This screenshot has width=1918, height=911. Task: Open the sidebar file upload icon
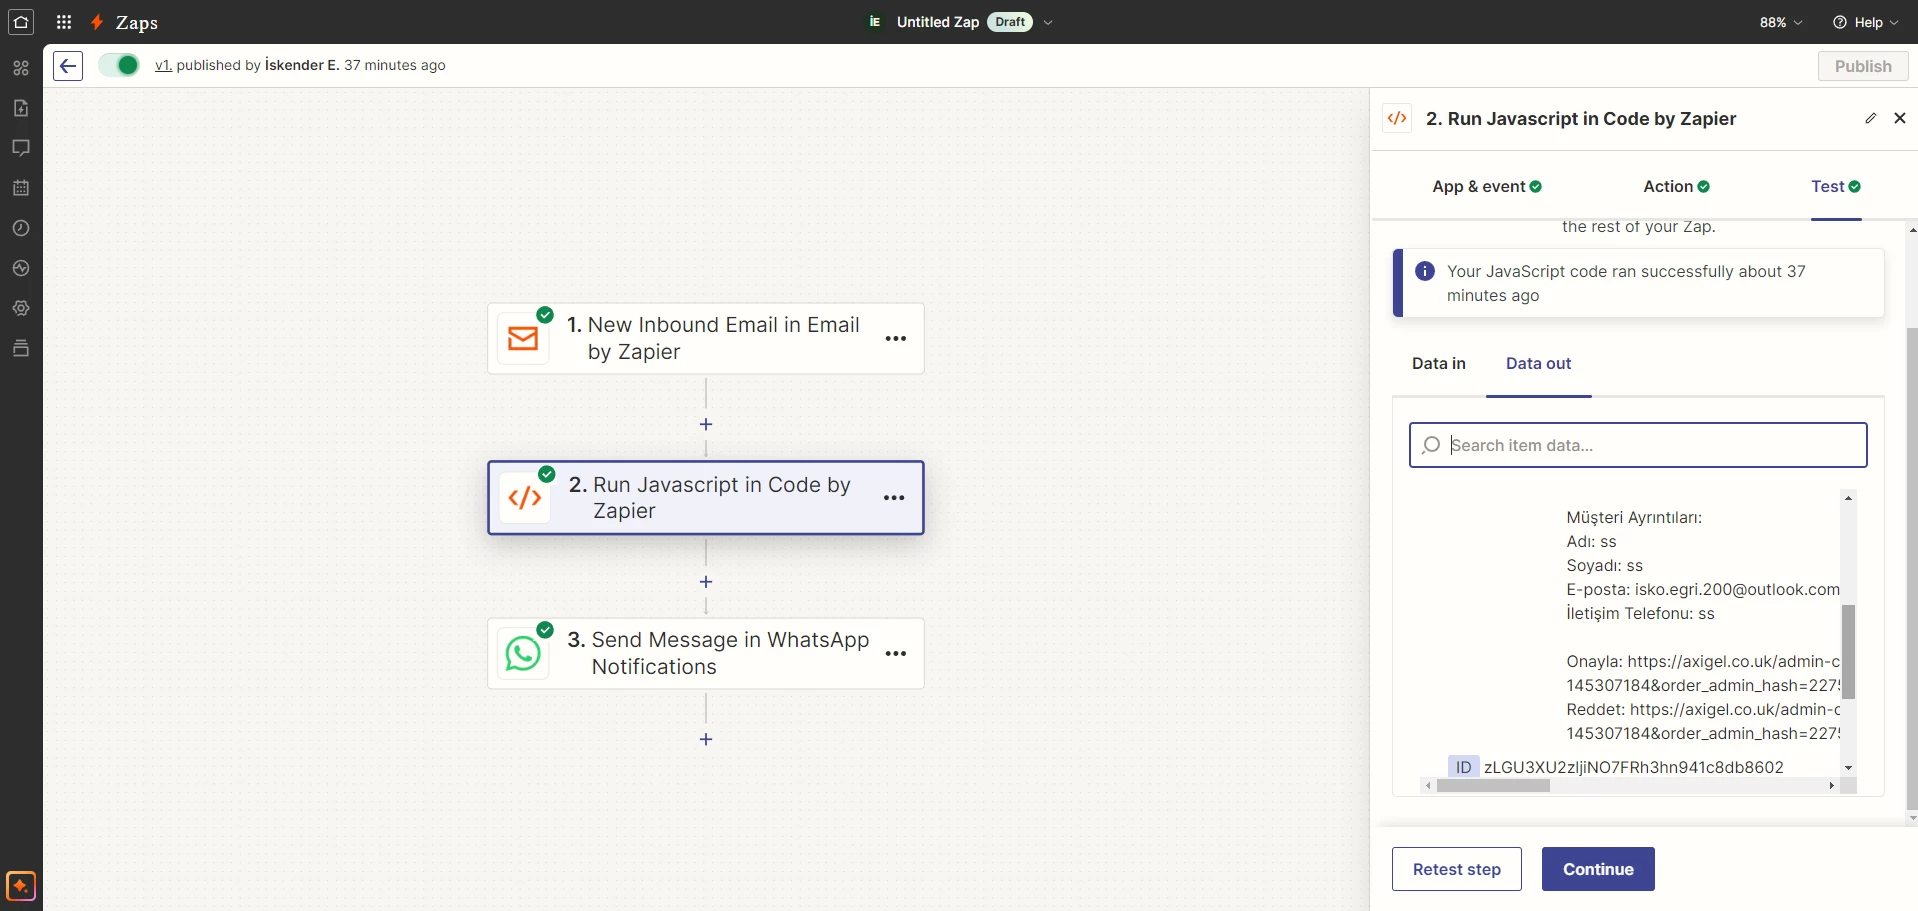pyautogui.click(x=21, y=108)
